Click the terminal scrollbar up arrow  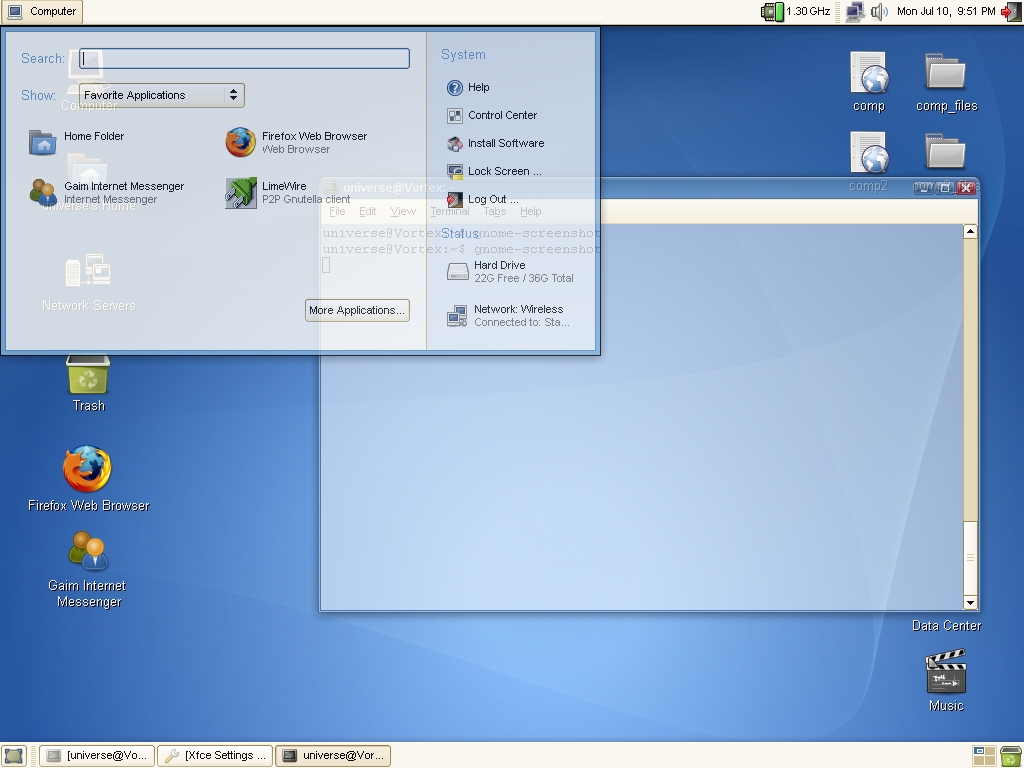970,231
